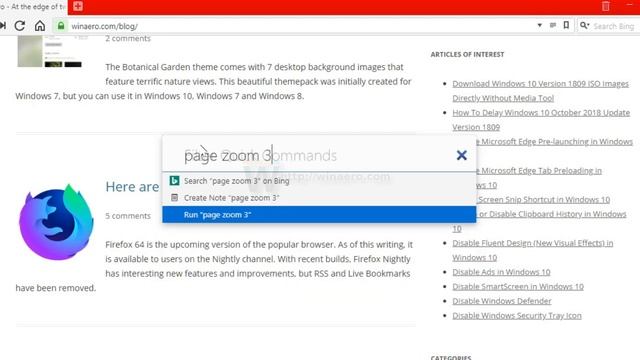Open the 5 comments link

point(128,216)
